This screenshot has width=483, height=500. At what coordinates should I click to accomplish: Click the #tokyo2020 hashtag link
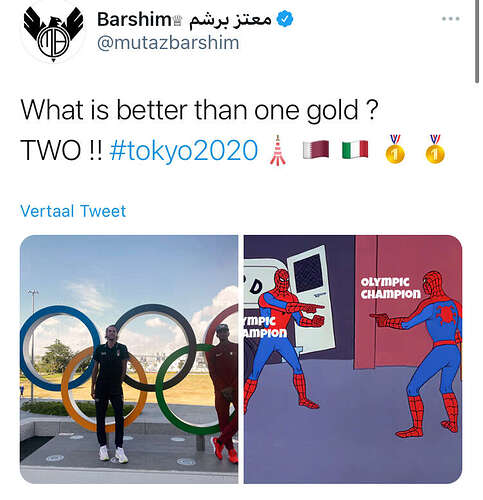pyautogui.click(x=184, y=150)
